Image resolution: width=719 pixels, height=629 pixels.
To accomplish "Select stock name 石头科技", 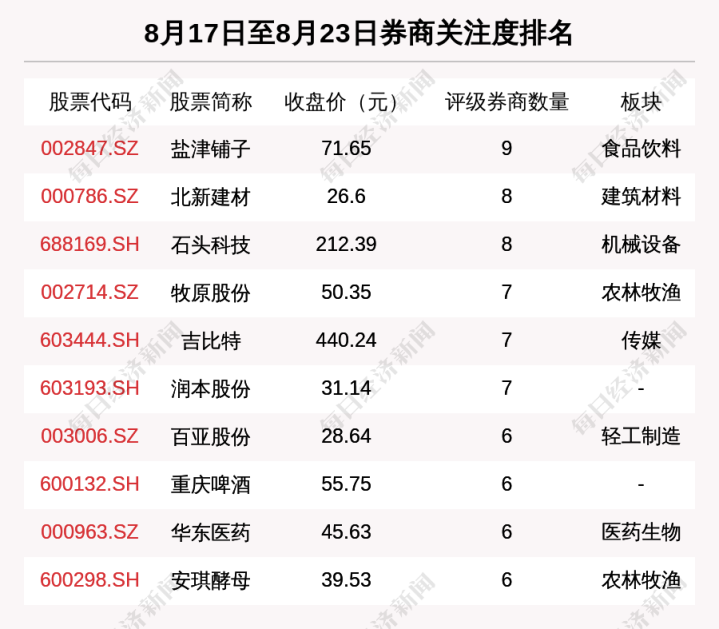I will 211,245.
